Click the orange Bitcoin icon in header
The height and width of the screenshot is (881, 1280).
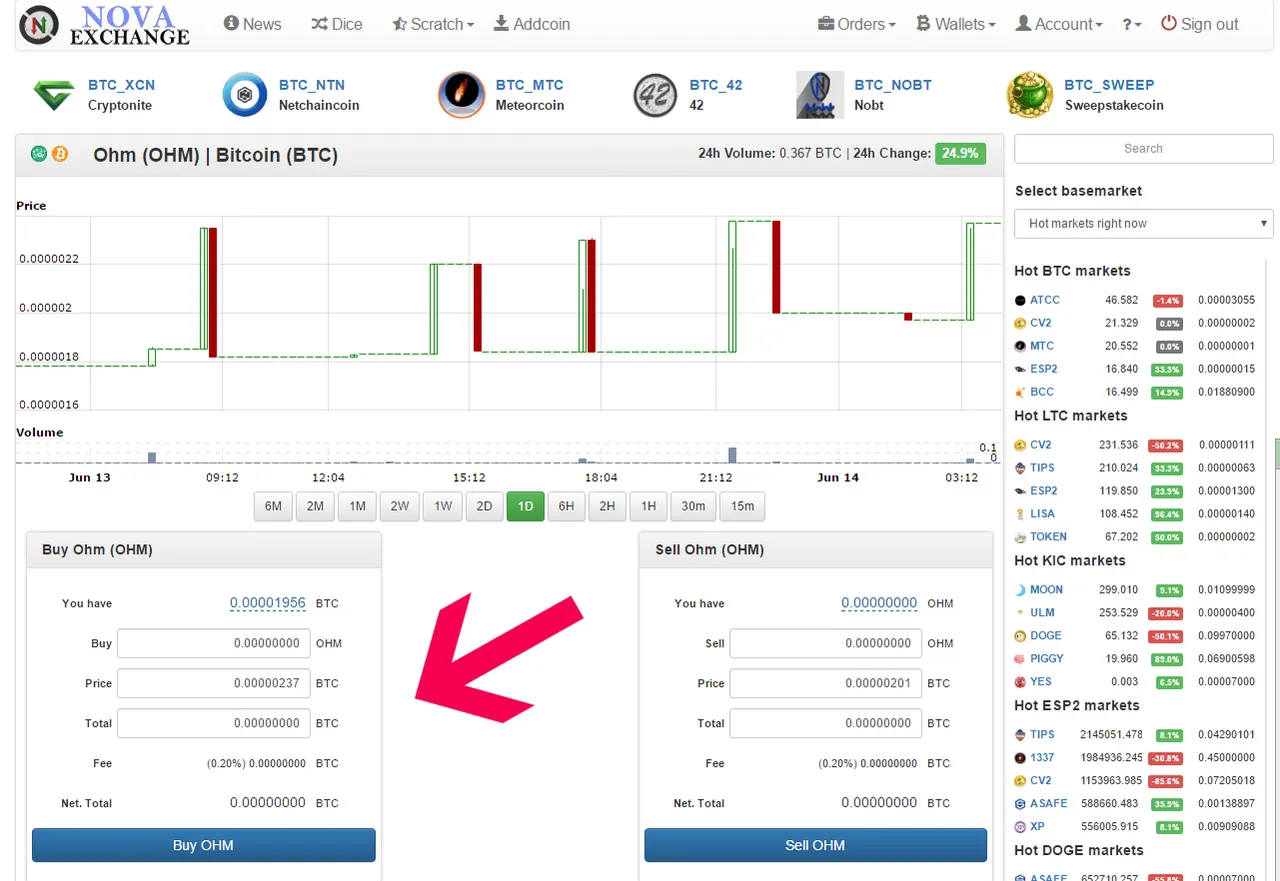[x=60, y=154]
